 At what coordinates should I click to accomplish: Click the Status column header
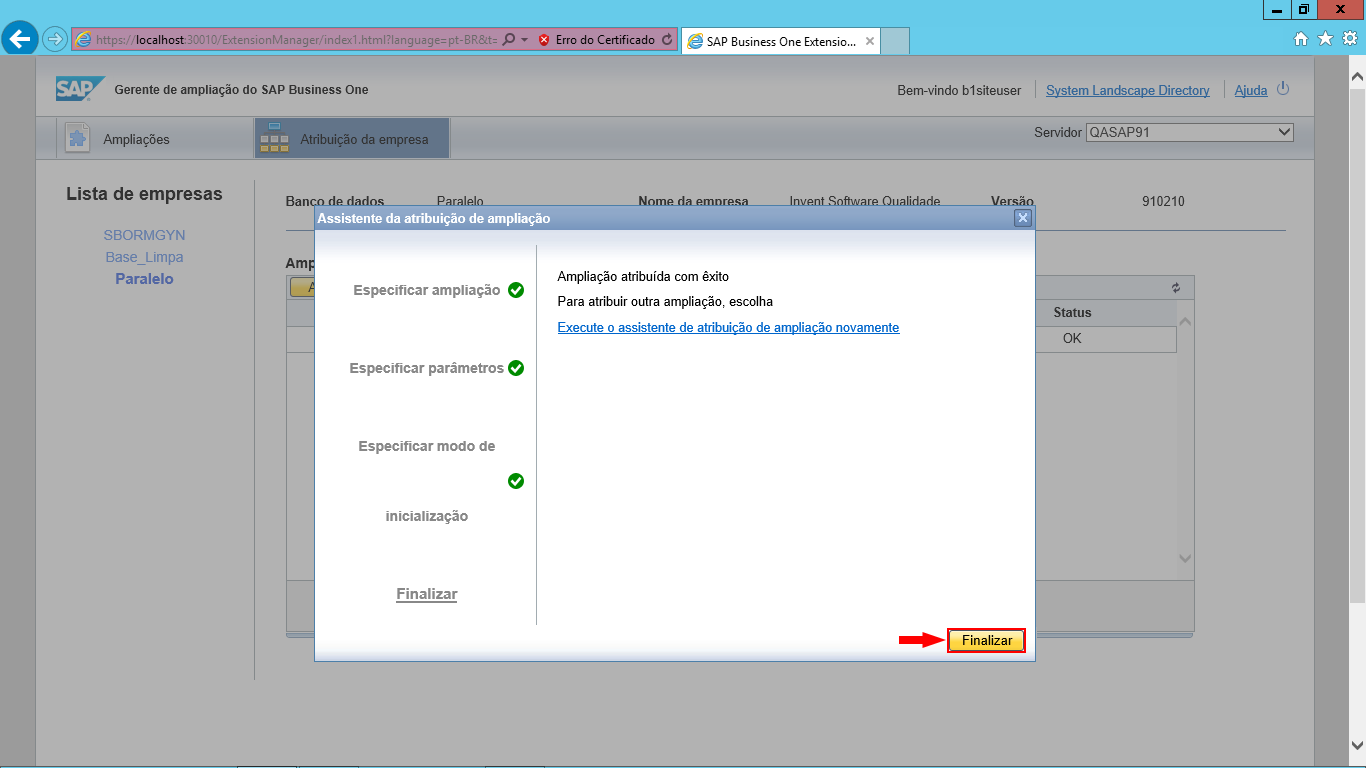point(1072,313)
